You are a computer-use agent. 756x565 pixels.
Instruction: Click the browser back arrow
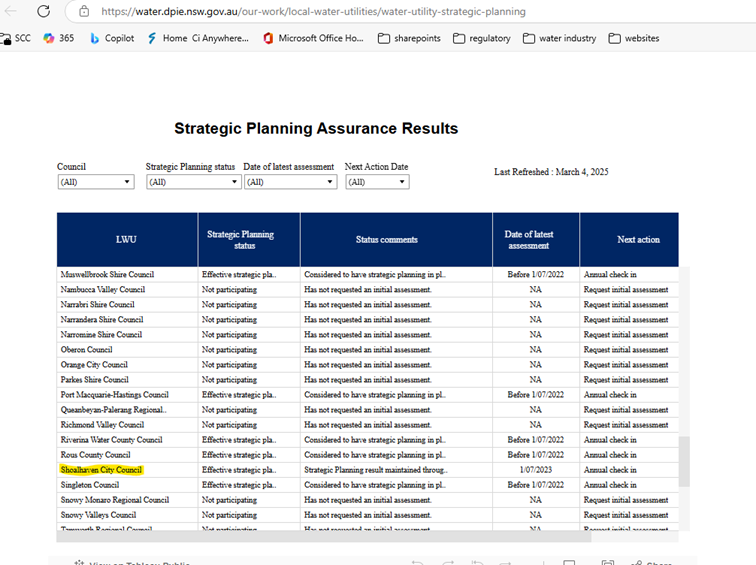coord(10,11)
